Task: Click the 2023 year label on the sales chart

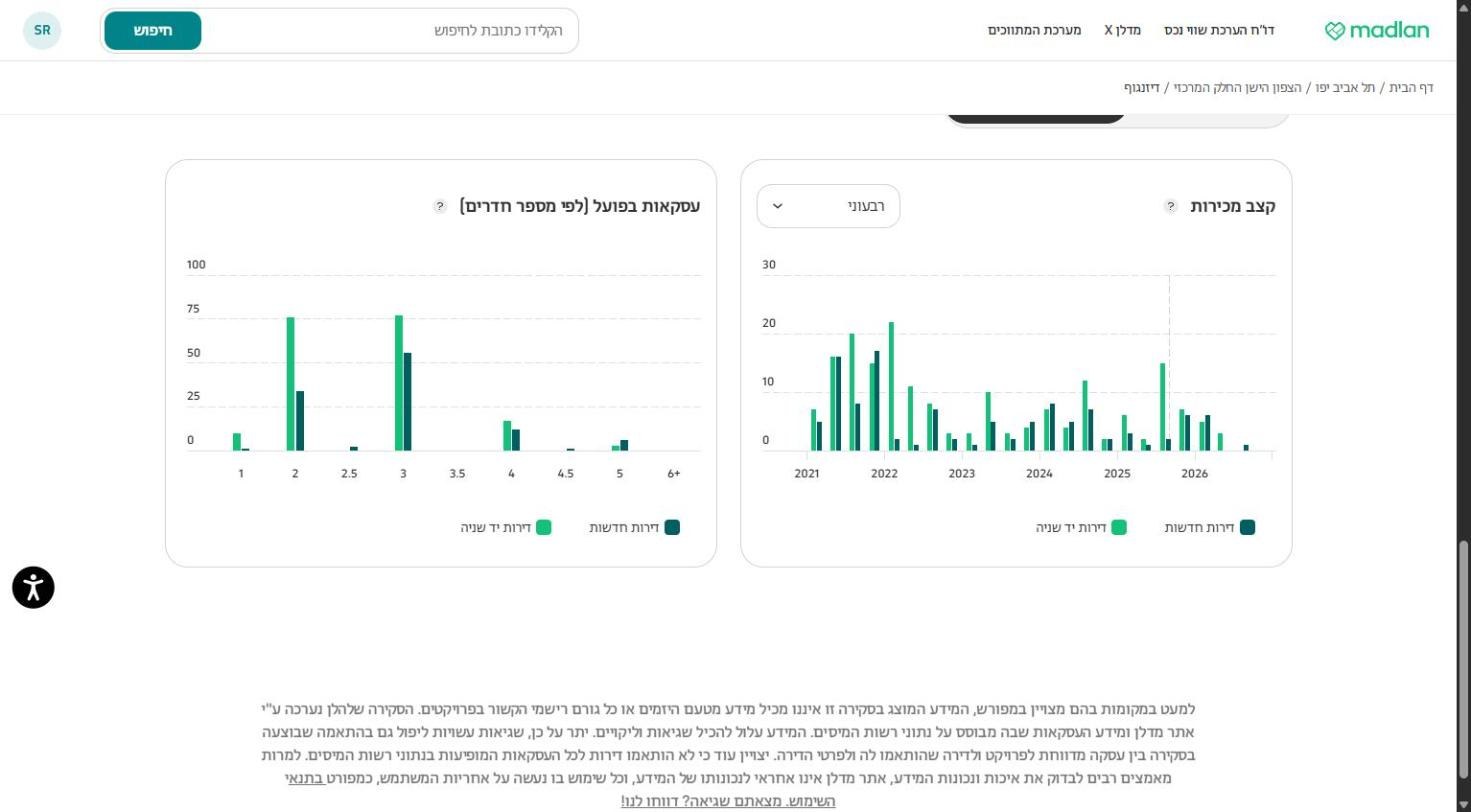Action: 962,473
